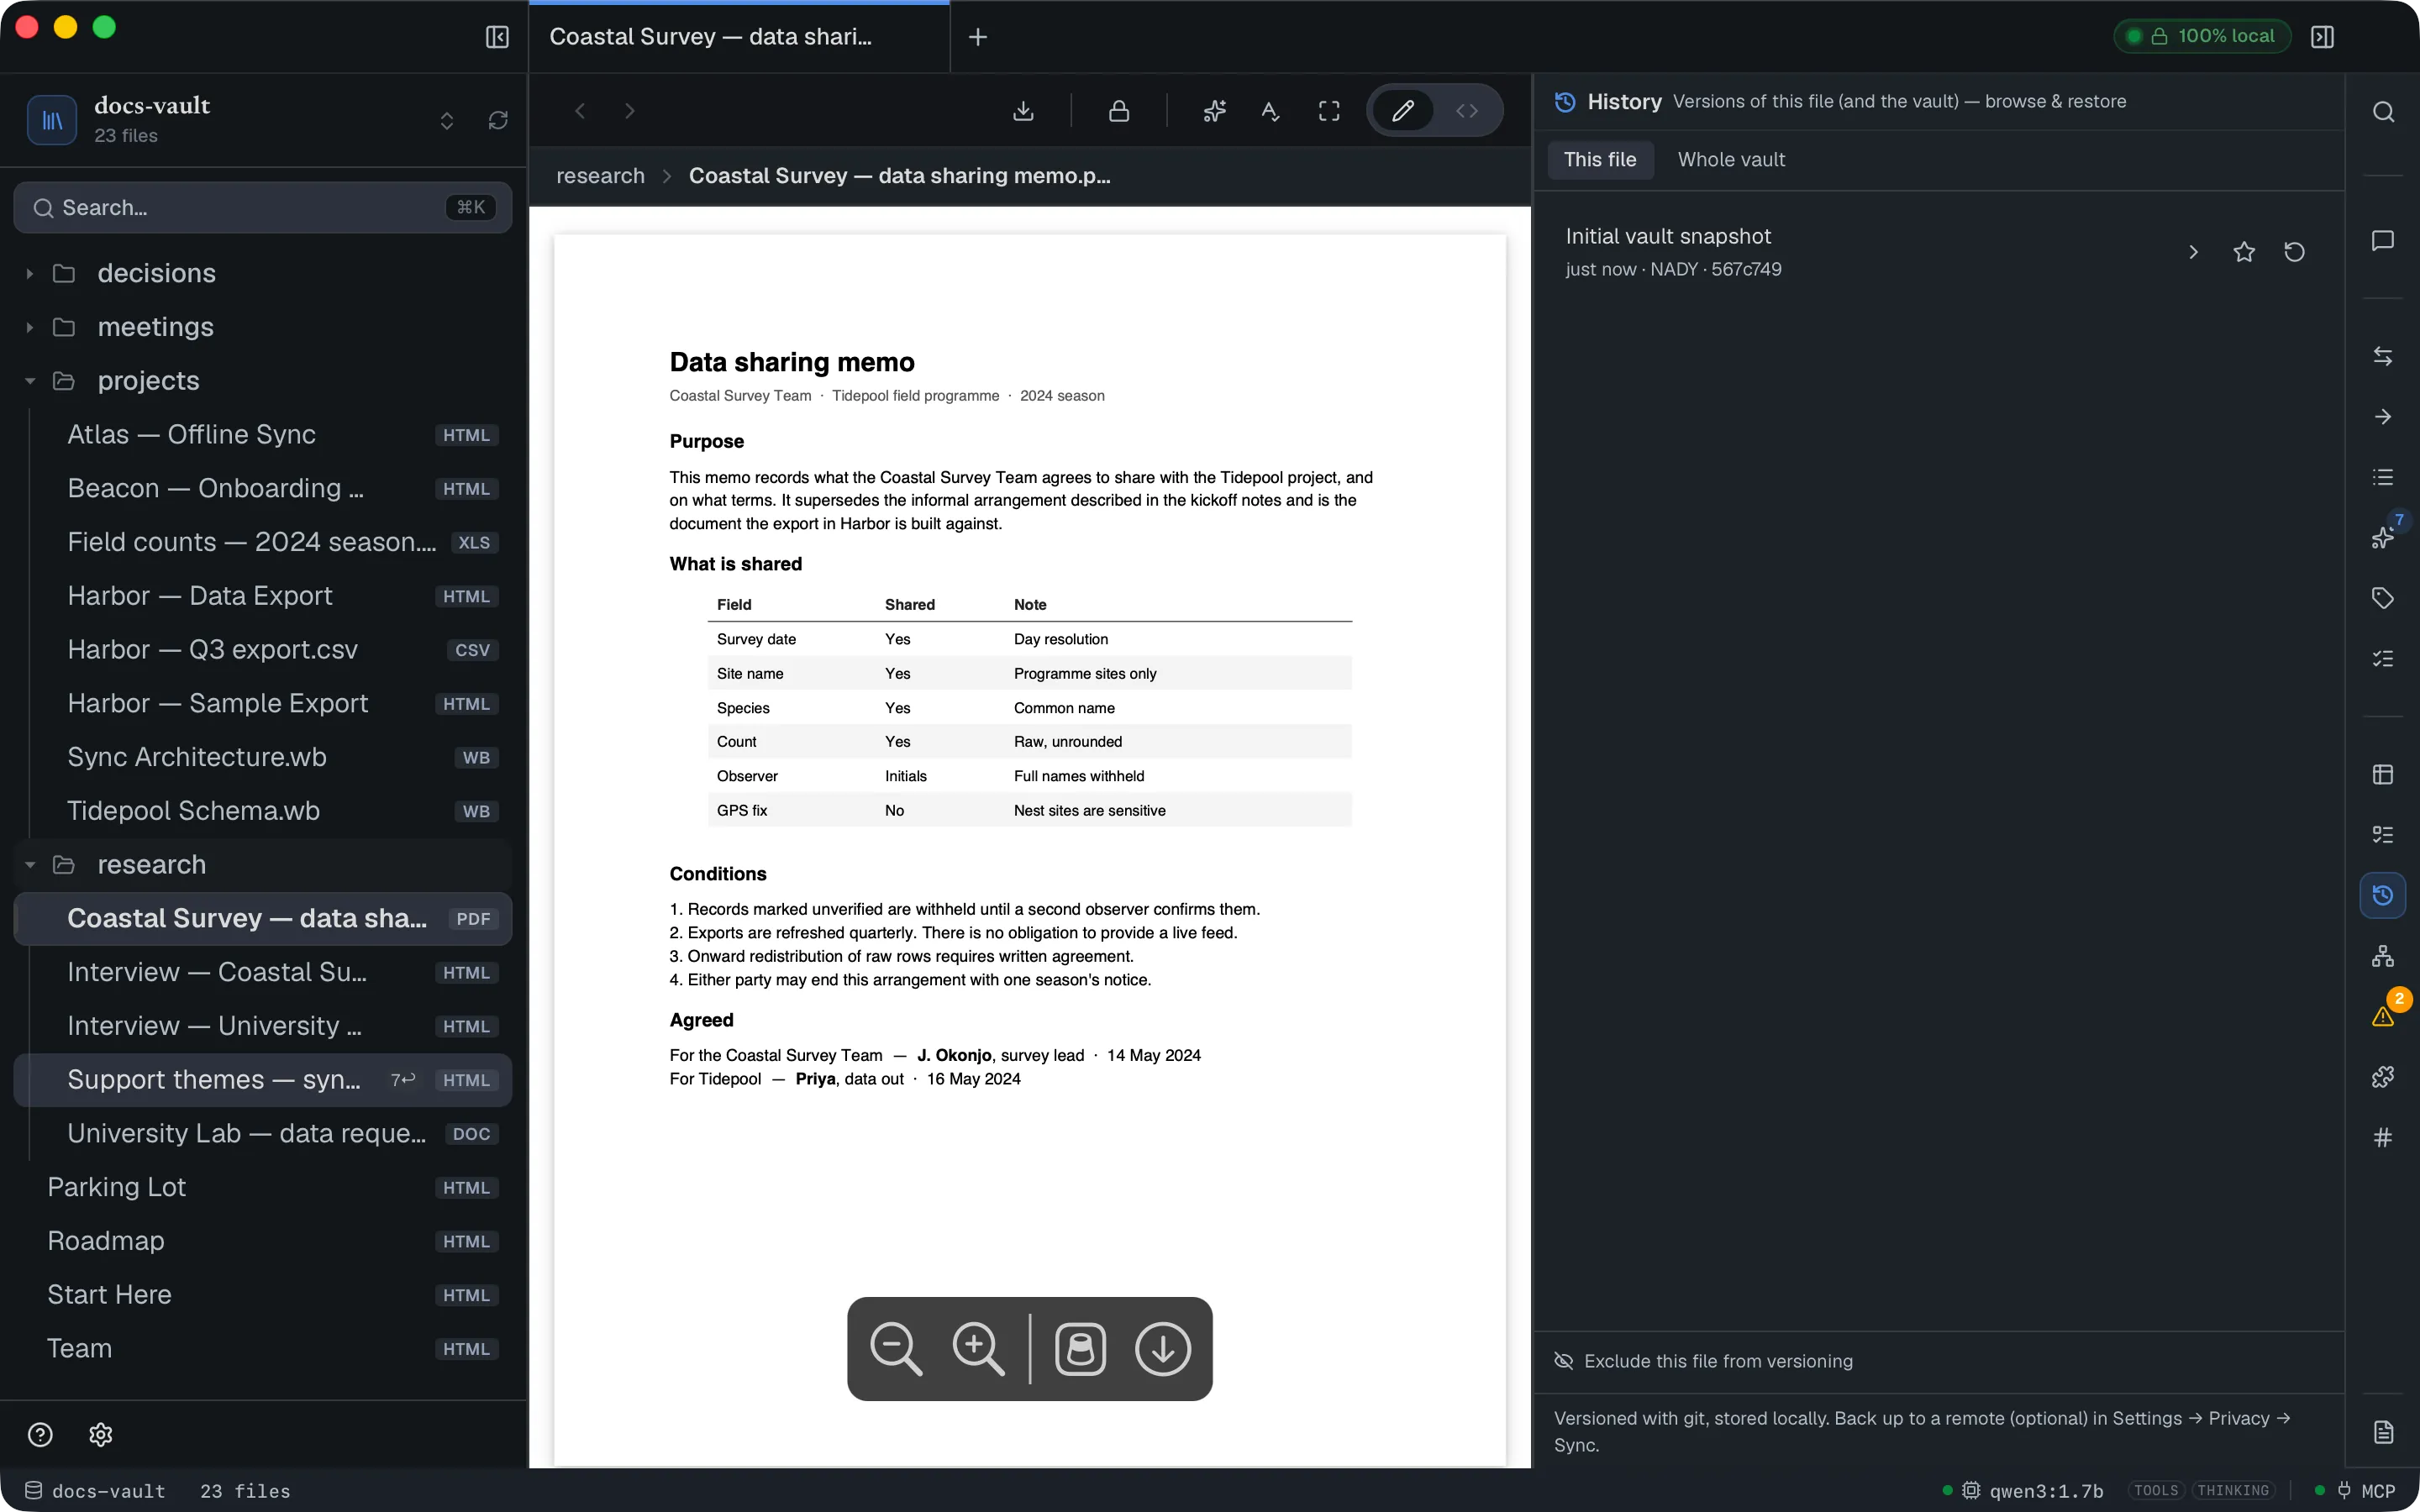This screenshot has width=2420, height=1512.
Task: Click the research breadcrumb link
Action: pos(600,176)
